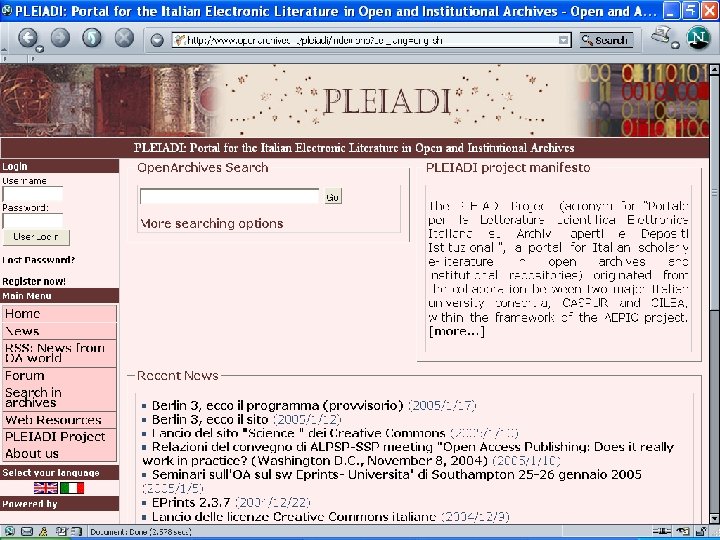
Task: Click the Go button beside the search box
Action: click(332, 197)
